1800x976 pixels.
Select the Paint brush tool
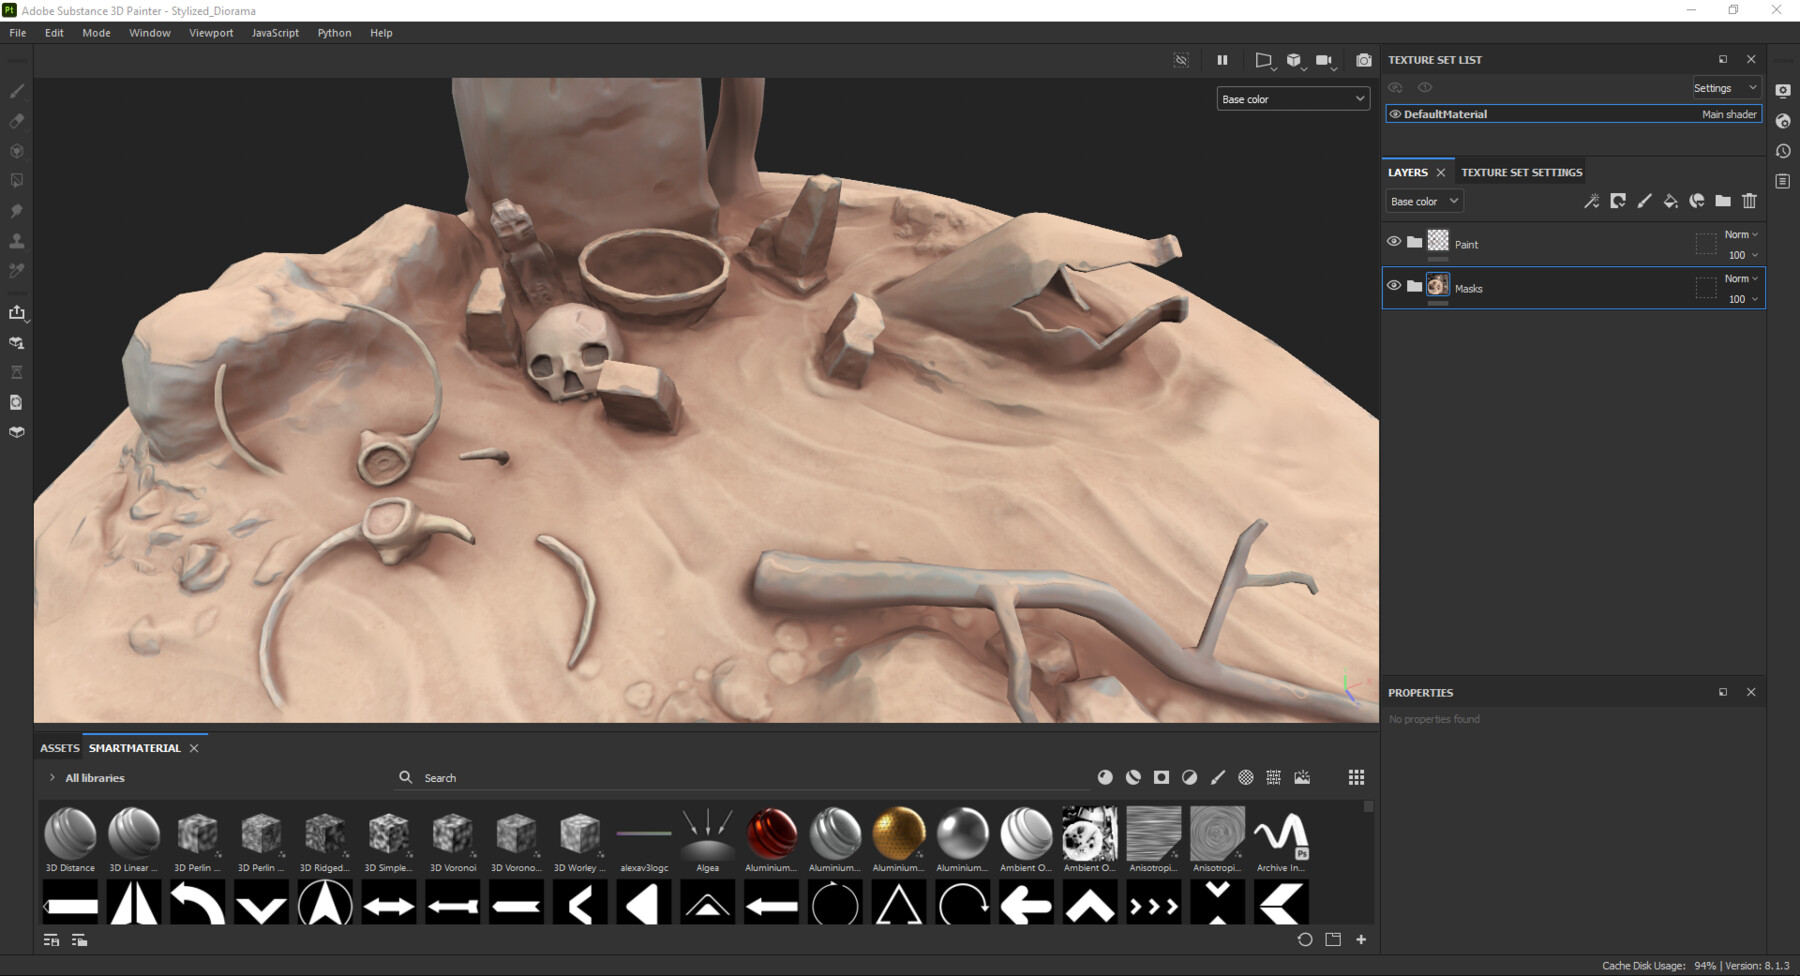click(16, 90)
